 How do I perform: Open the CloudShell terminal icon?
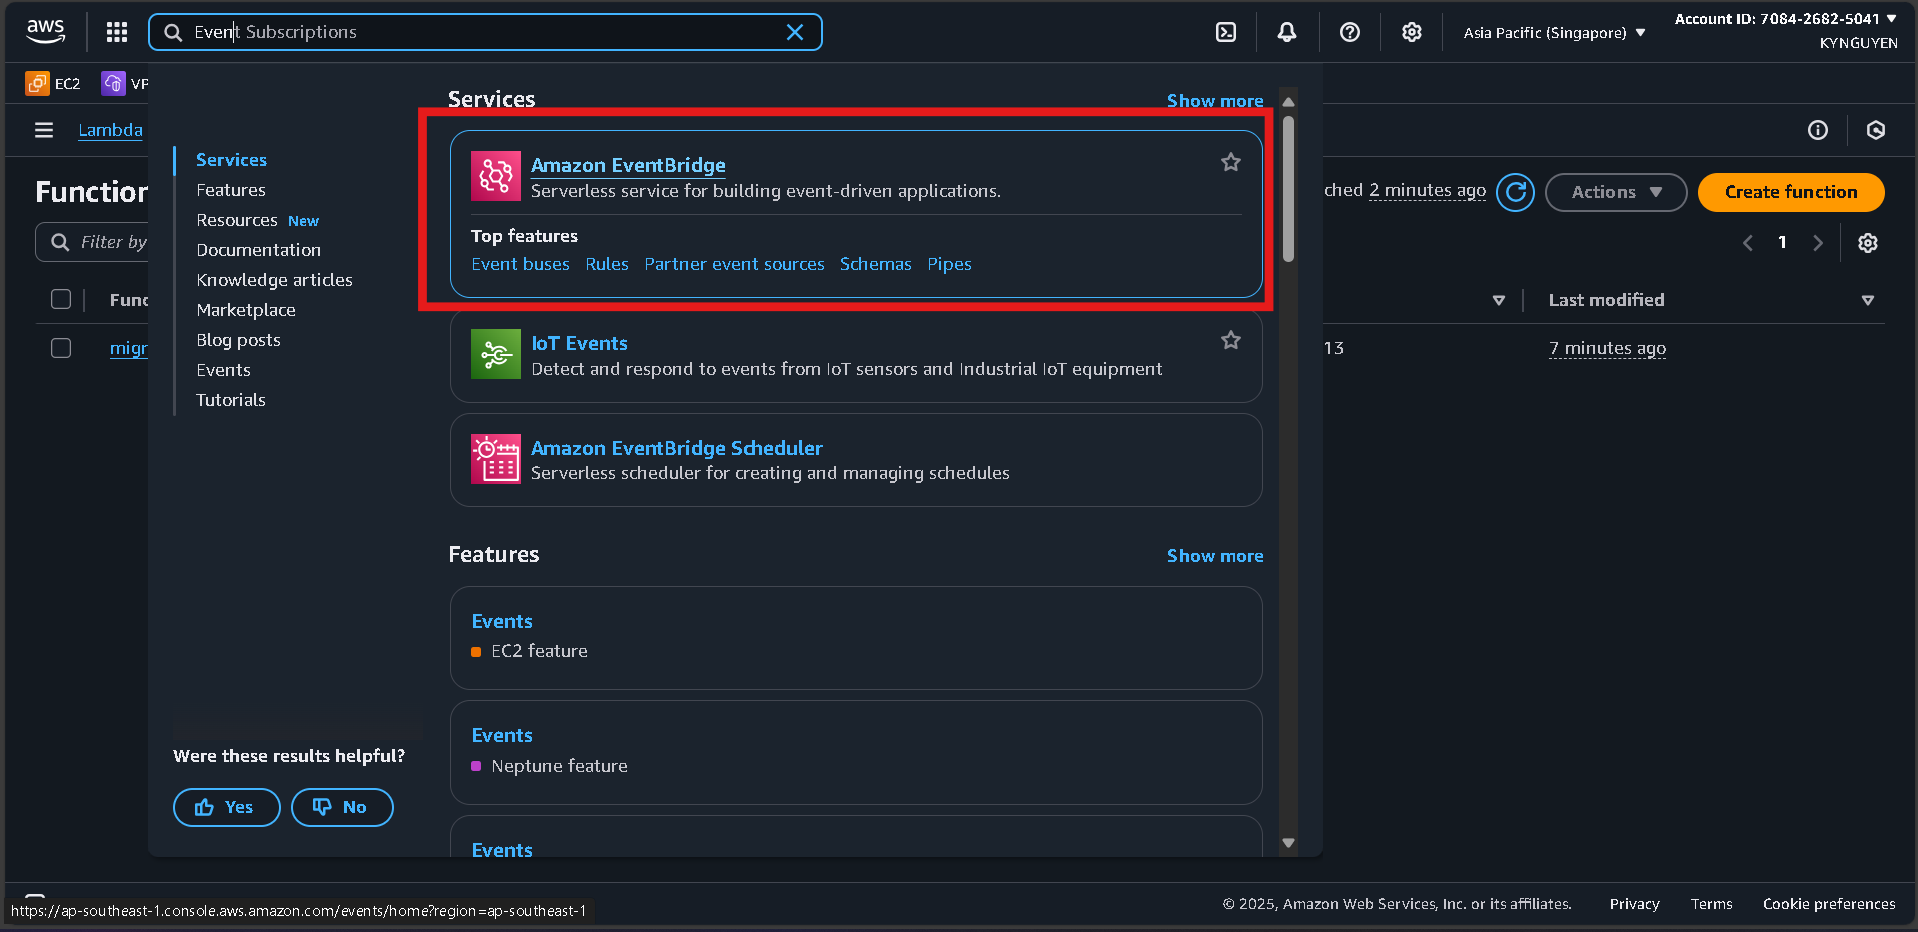[x=1226, y=32]
